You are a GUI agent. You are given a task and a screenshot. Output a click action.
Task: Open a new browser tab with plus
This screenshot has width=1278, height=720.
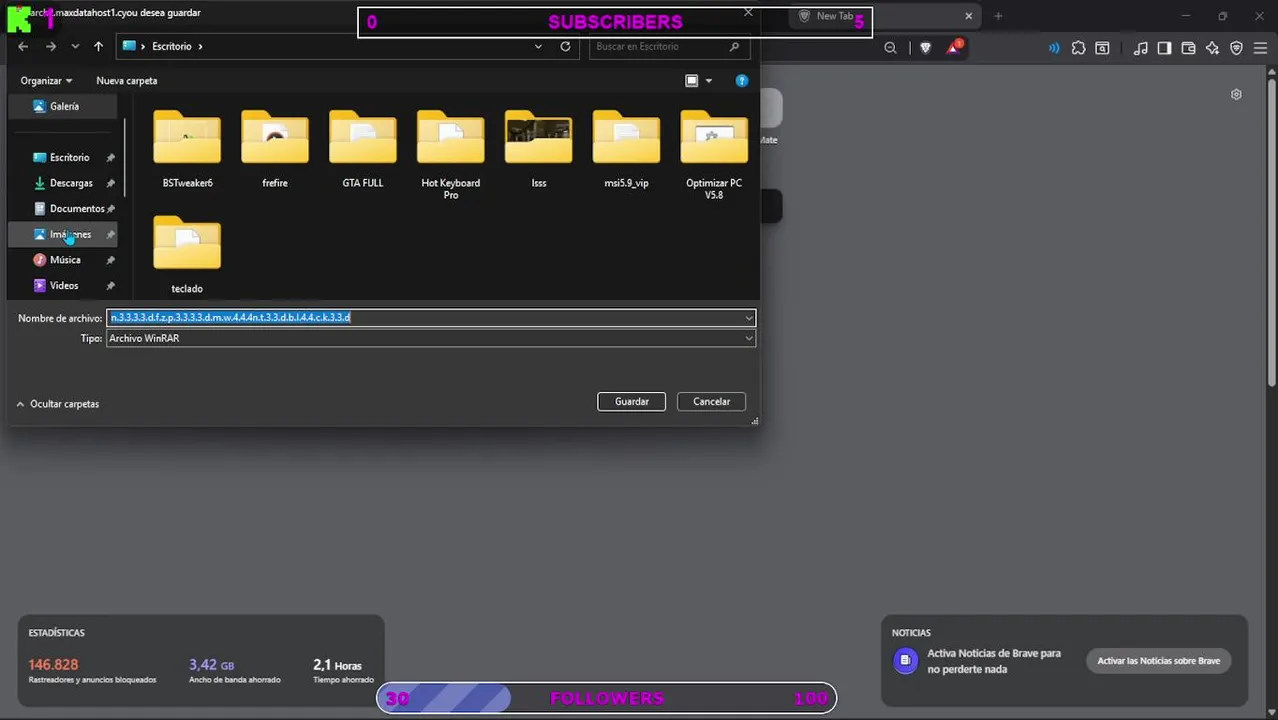pyautogui.click(x=998, y=16)
